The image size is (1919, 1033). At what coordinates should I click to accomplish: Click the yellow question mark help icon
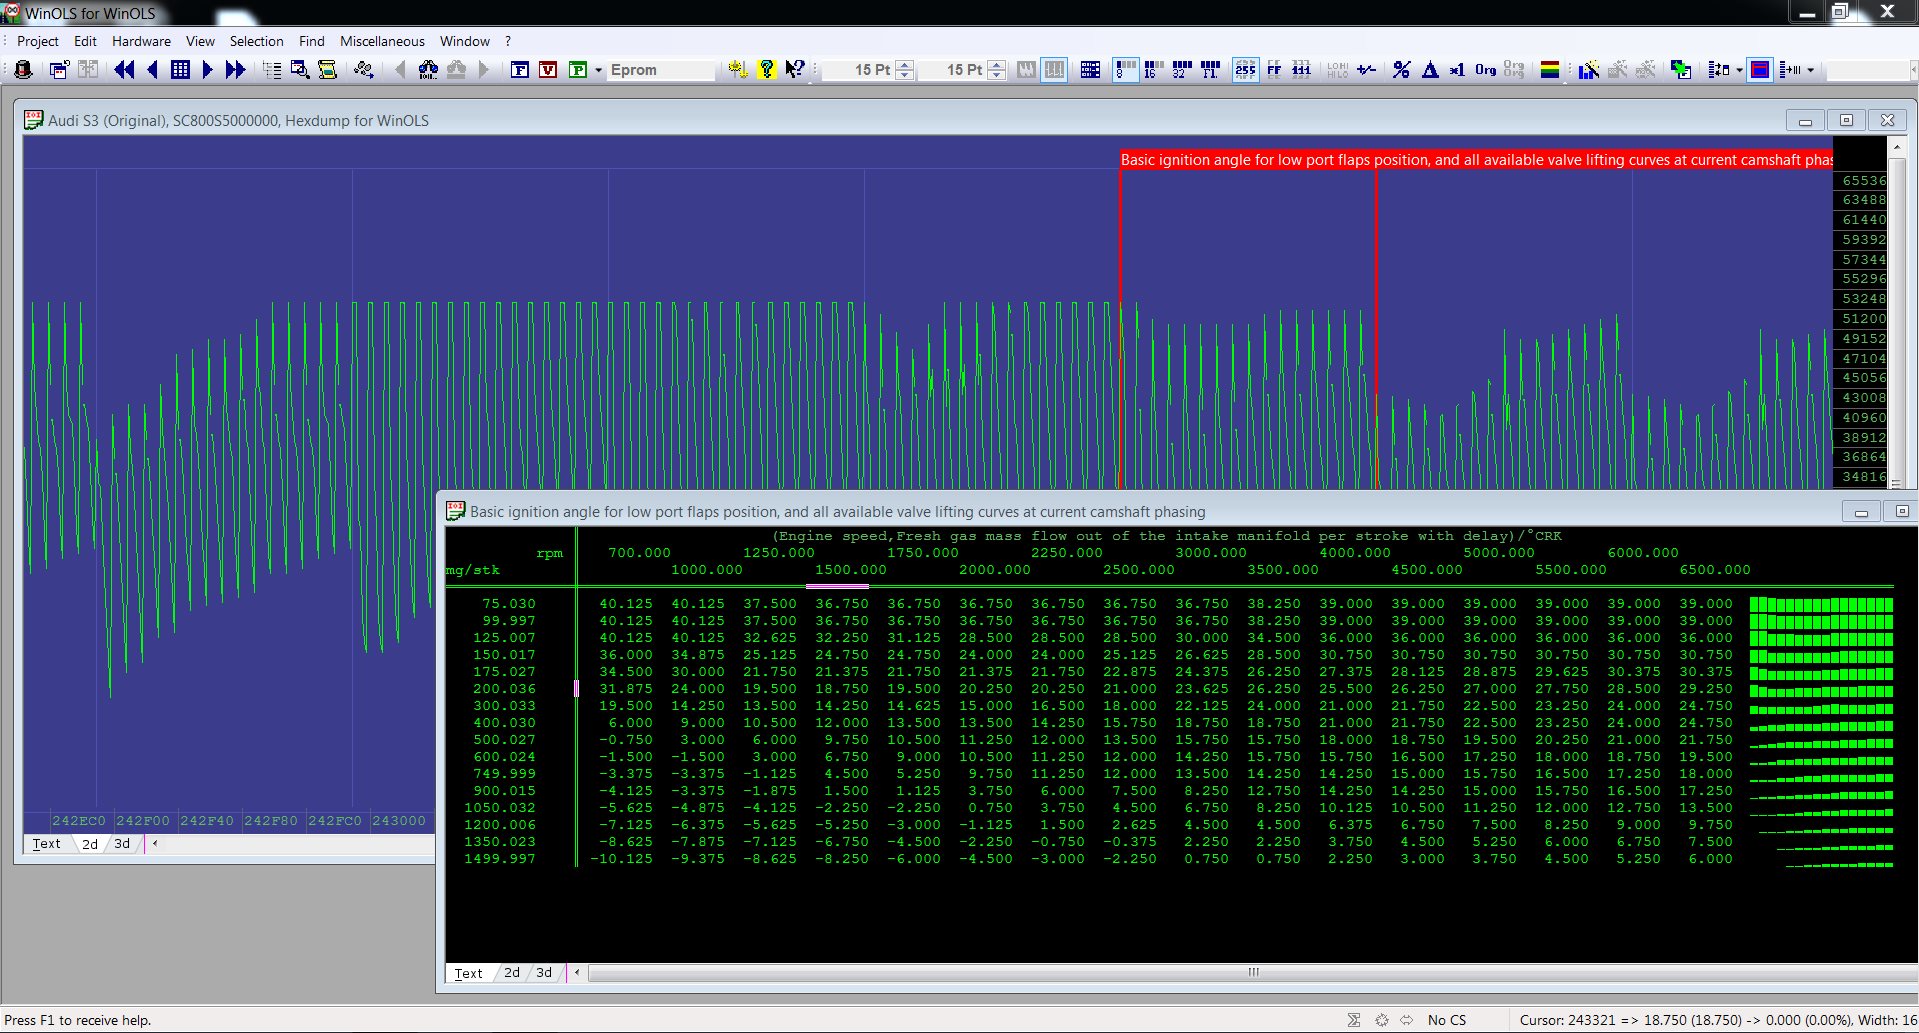(x=766, y=69)
